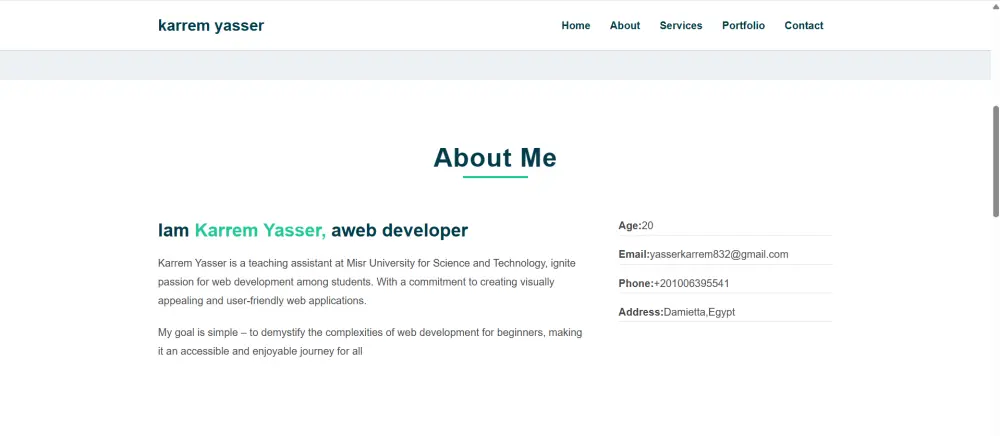Open the About navigation item
The image size is (1000, 436).
pos(625,26)
